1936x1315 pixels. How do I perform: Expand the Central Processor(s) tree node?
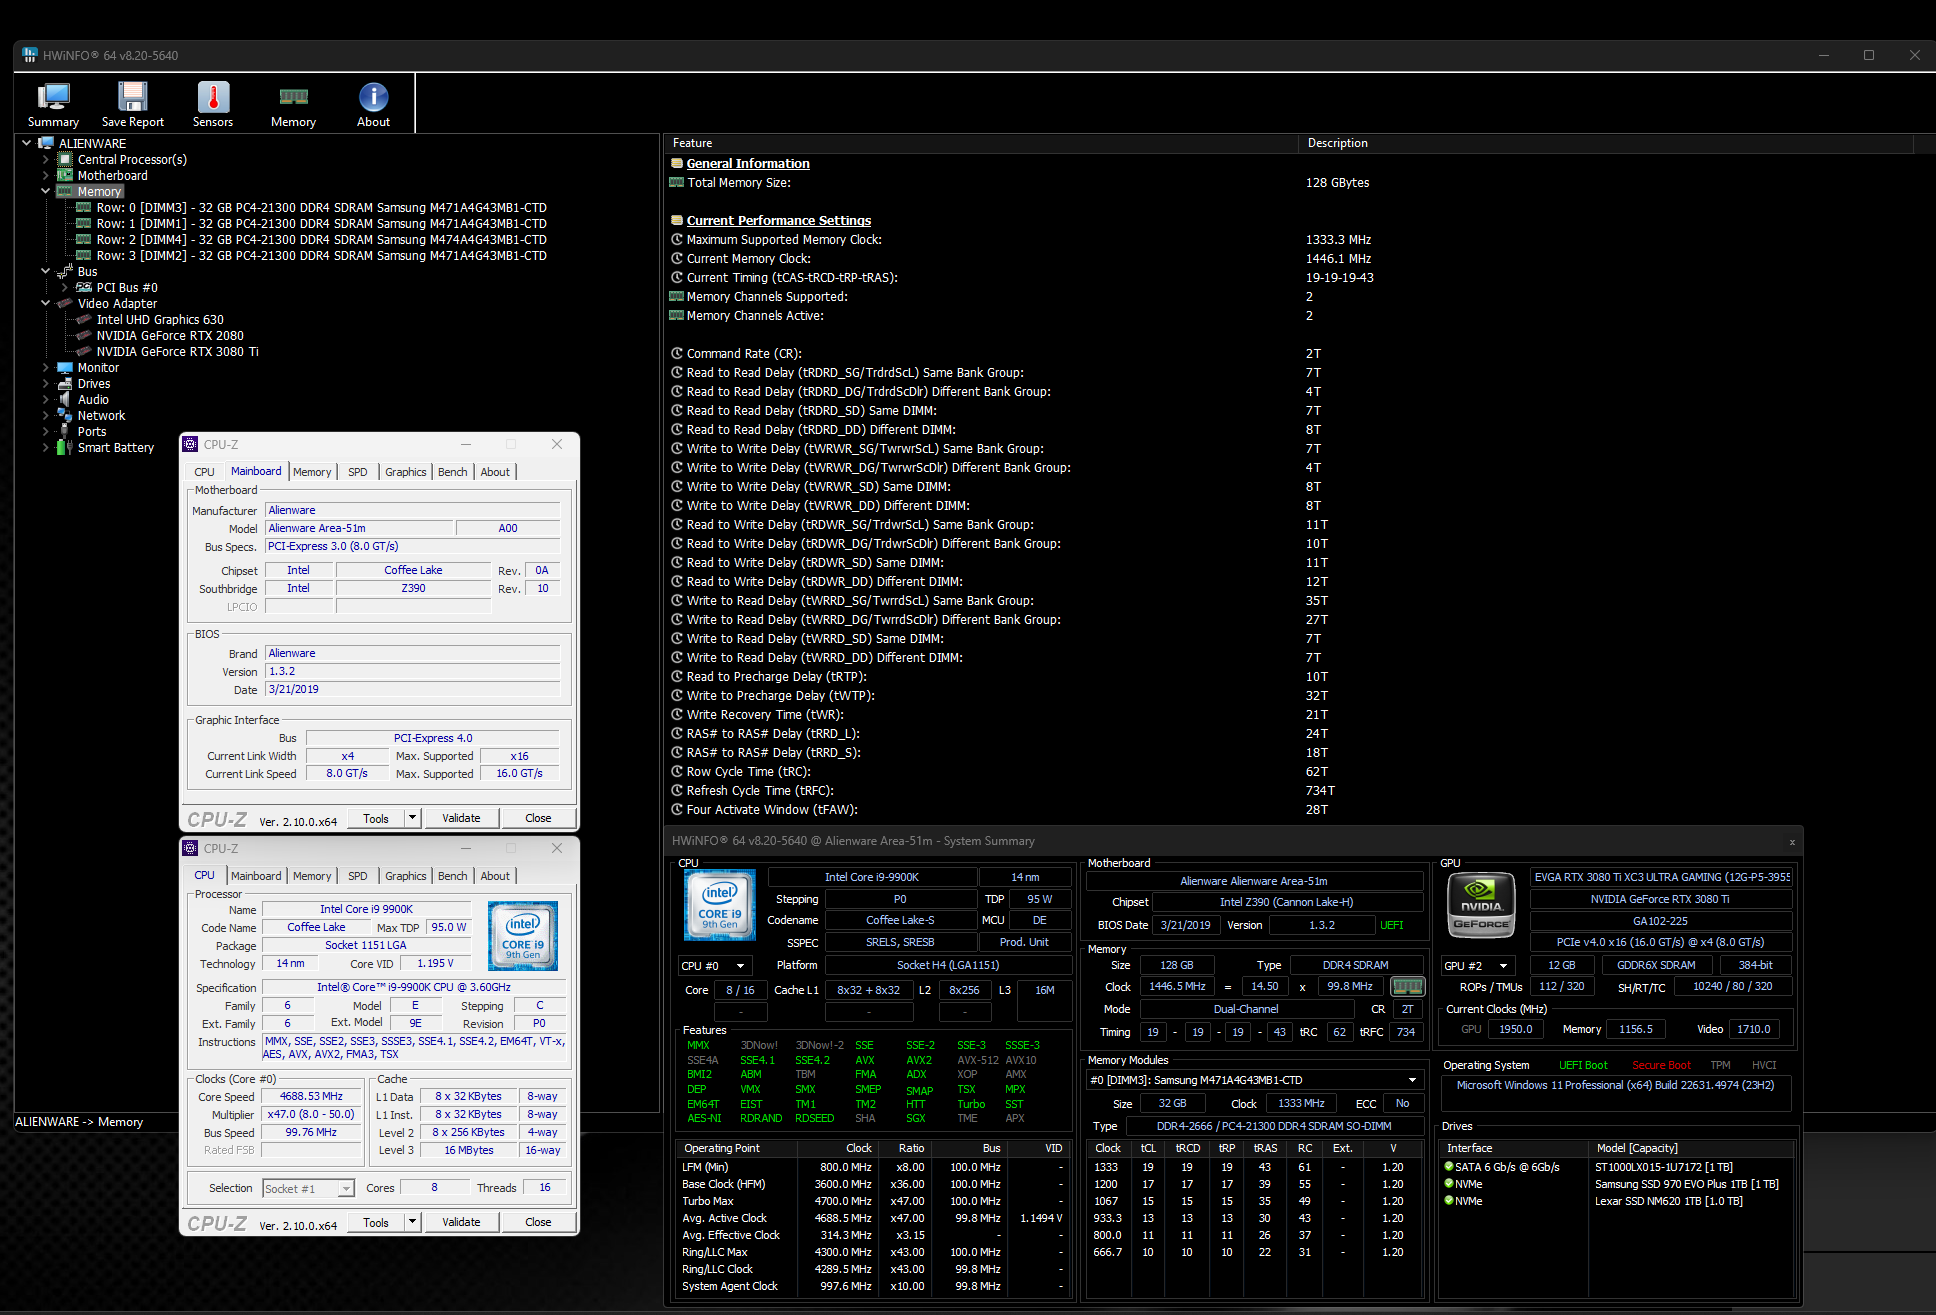(45, 159)
